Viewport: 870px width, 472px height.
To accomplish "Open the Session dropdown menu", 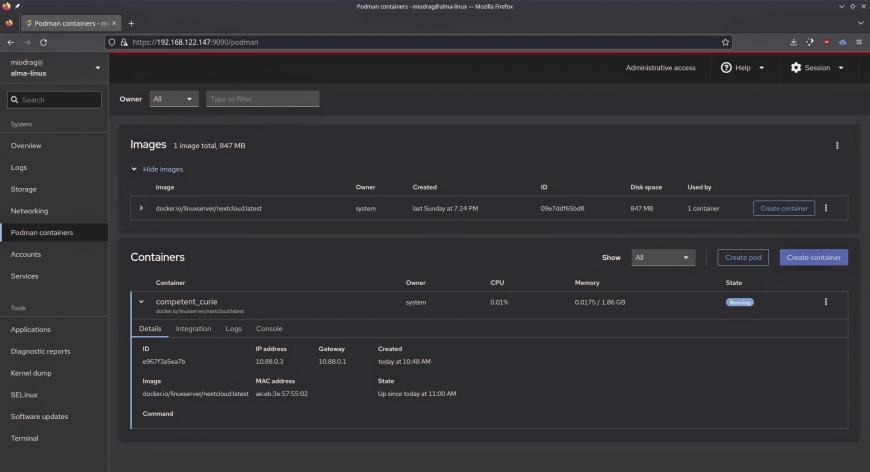I will (817, 68).
